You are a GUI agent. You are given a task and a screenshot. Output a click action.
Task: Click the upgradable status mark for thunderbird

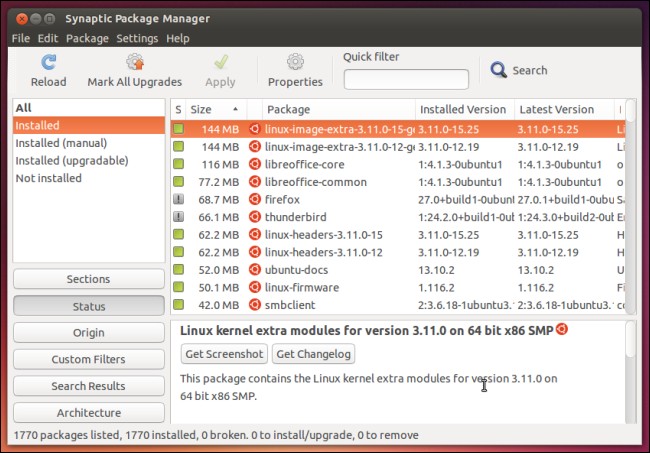(178, 217)
